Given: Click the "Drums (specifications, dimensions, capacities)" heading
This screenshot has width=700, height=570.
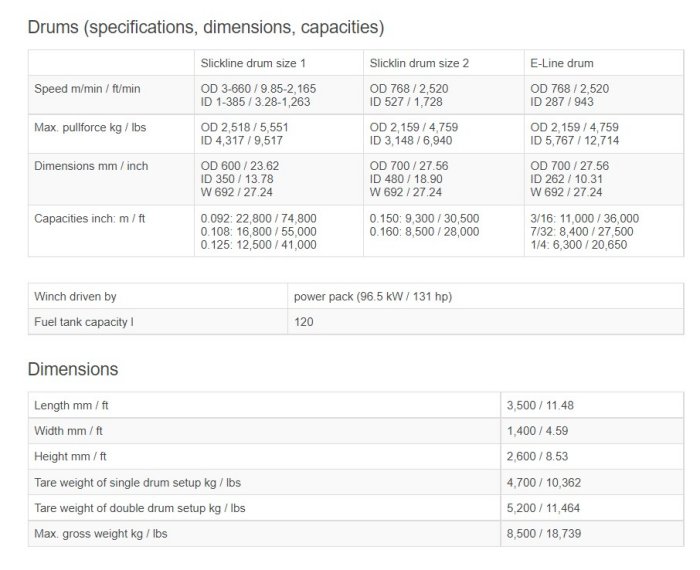Looking at the screenshot, I should coord(205,27).
